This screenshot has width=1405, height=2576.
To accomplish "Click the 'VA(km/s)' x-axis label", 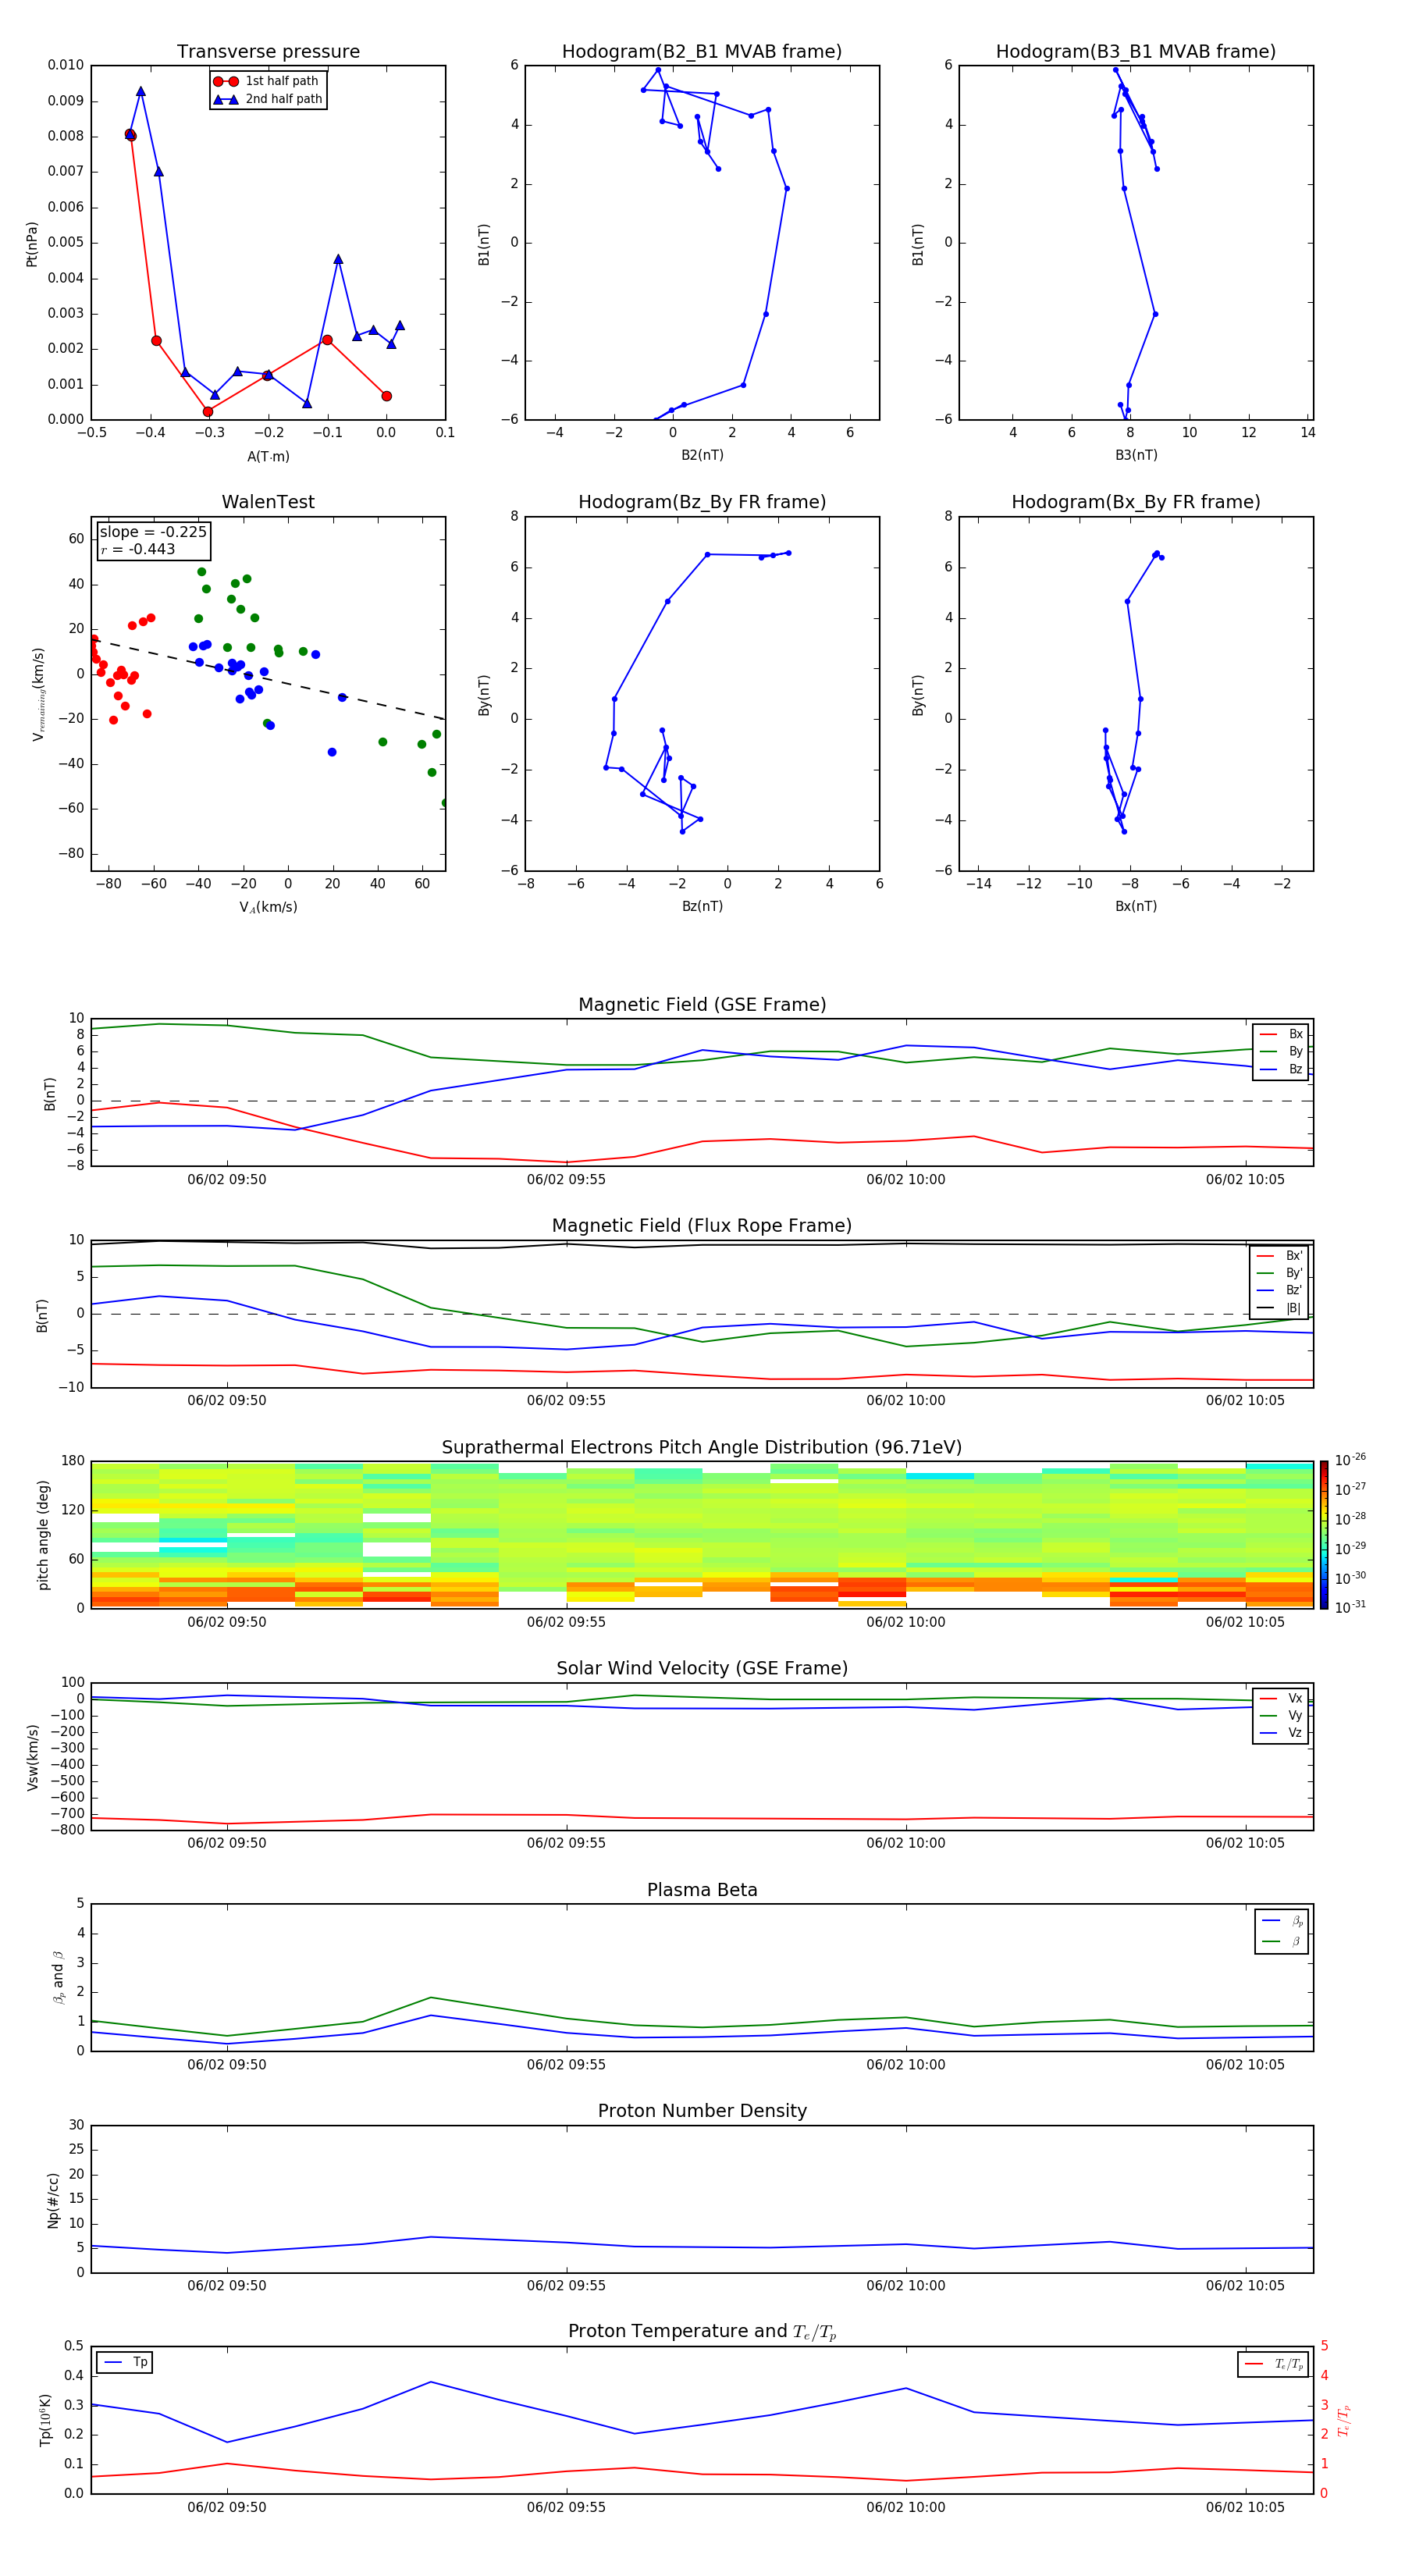I will (x=268, y=907).
